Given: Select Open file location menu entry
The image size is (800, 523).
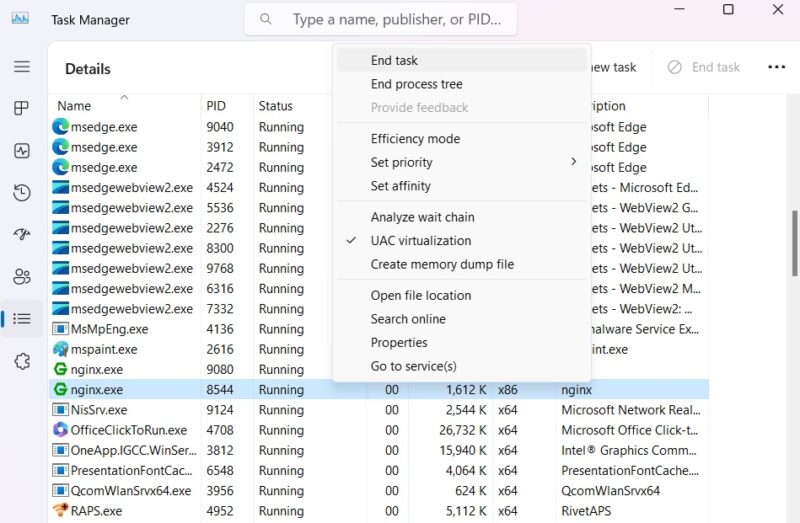Looking at the screenshot, I should click(x=420, y=295).
